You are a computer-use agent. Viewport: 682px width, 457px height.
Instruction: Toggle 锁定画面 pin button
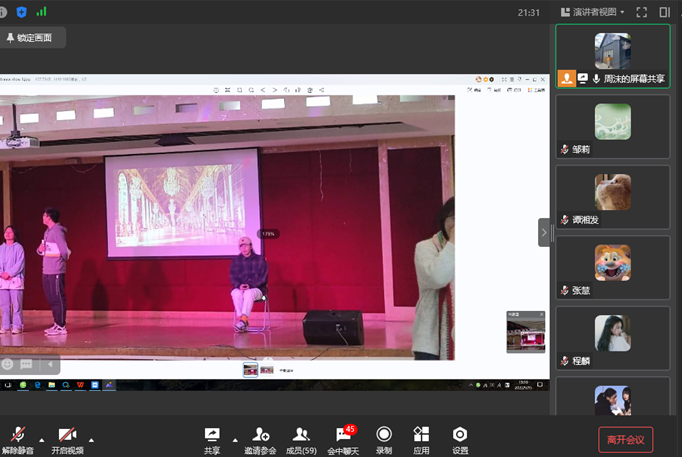click(33, 38)
